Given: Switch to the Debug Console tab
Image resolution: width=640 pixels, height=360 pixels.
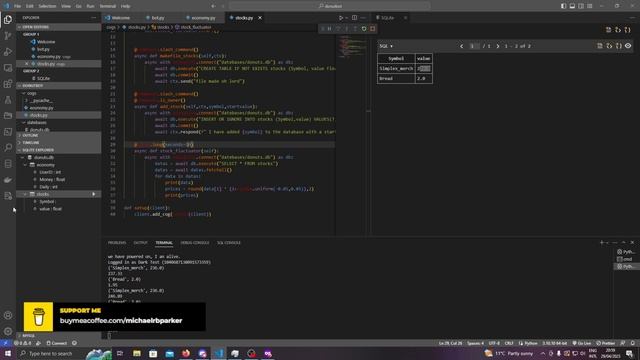Looking at the screenshot, I should (195, 243).
